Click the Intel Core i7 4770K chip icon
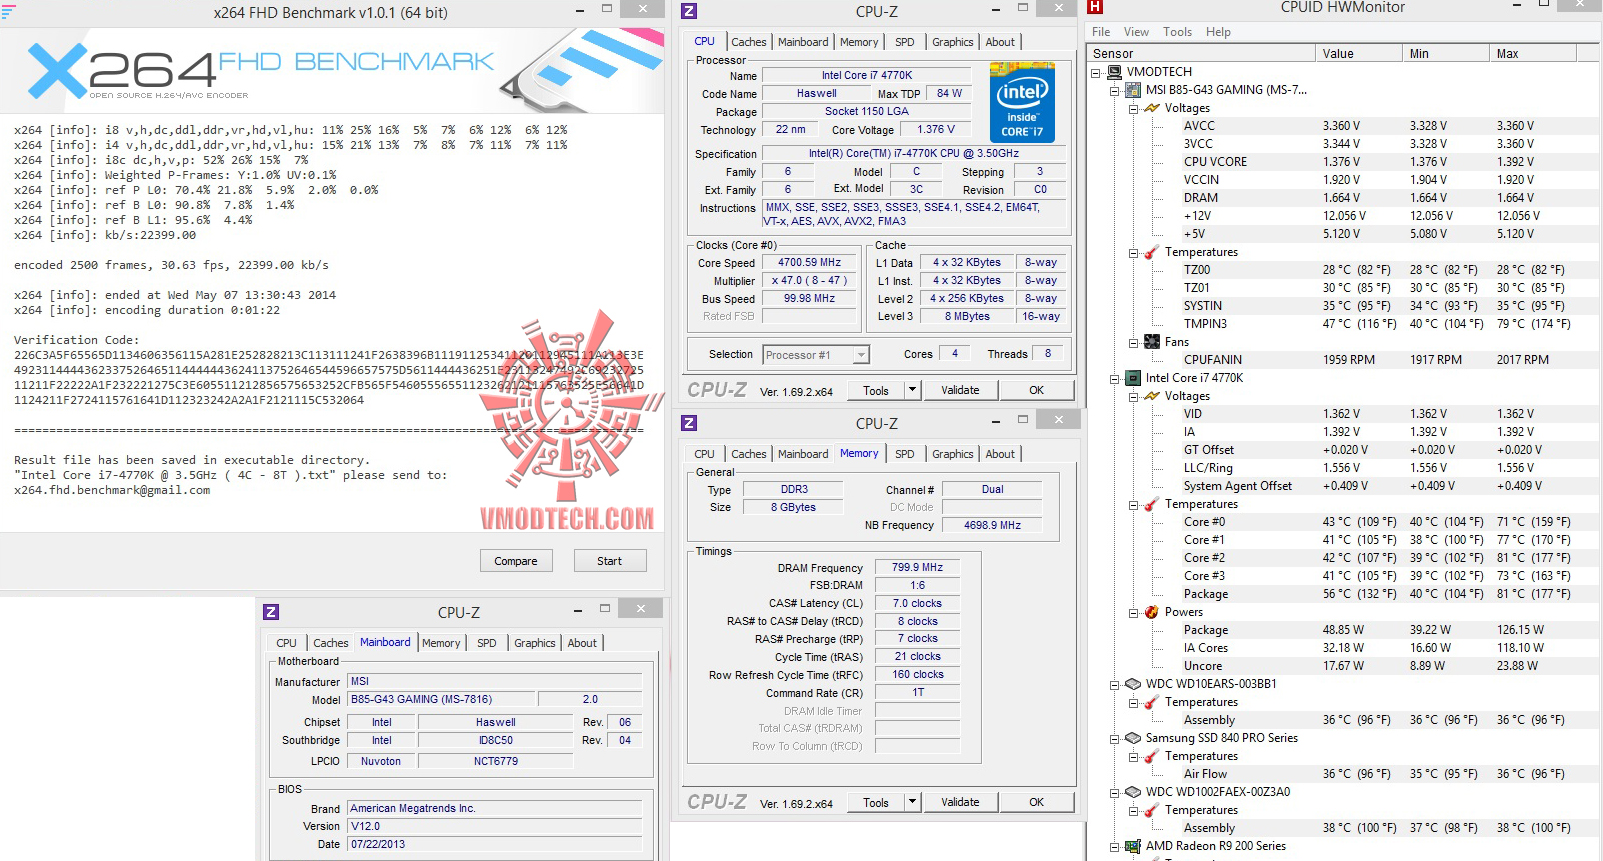1603x861 pixels. (1133, 378)
